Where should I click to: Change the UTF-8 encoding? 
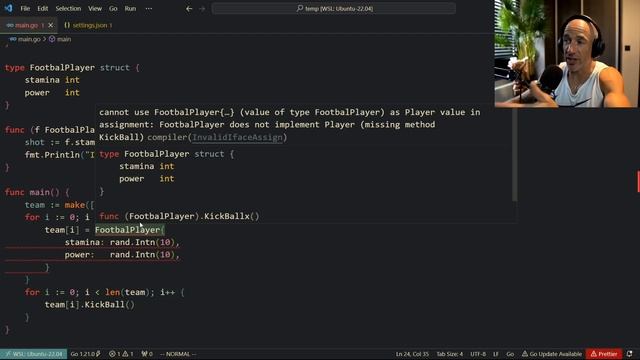coord(478,354)
